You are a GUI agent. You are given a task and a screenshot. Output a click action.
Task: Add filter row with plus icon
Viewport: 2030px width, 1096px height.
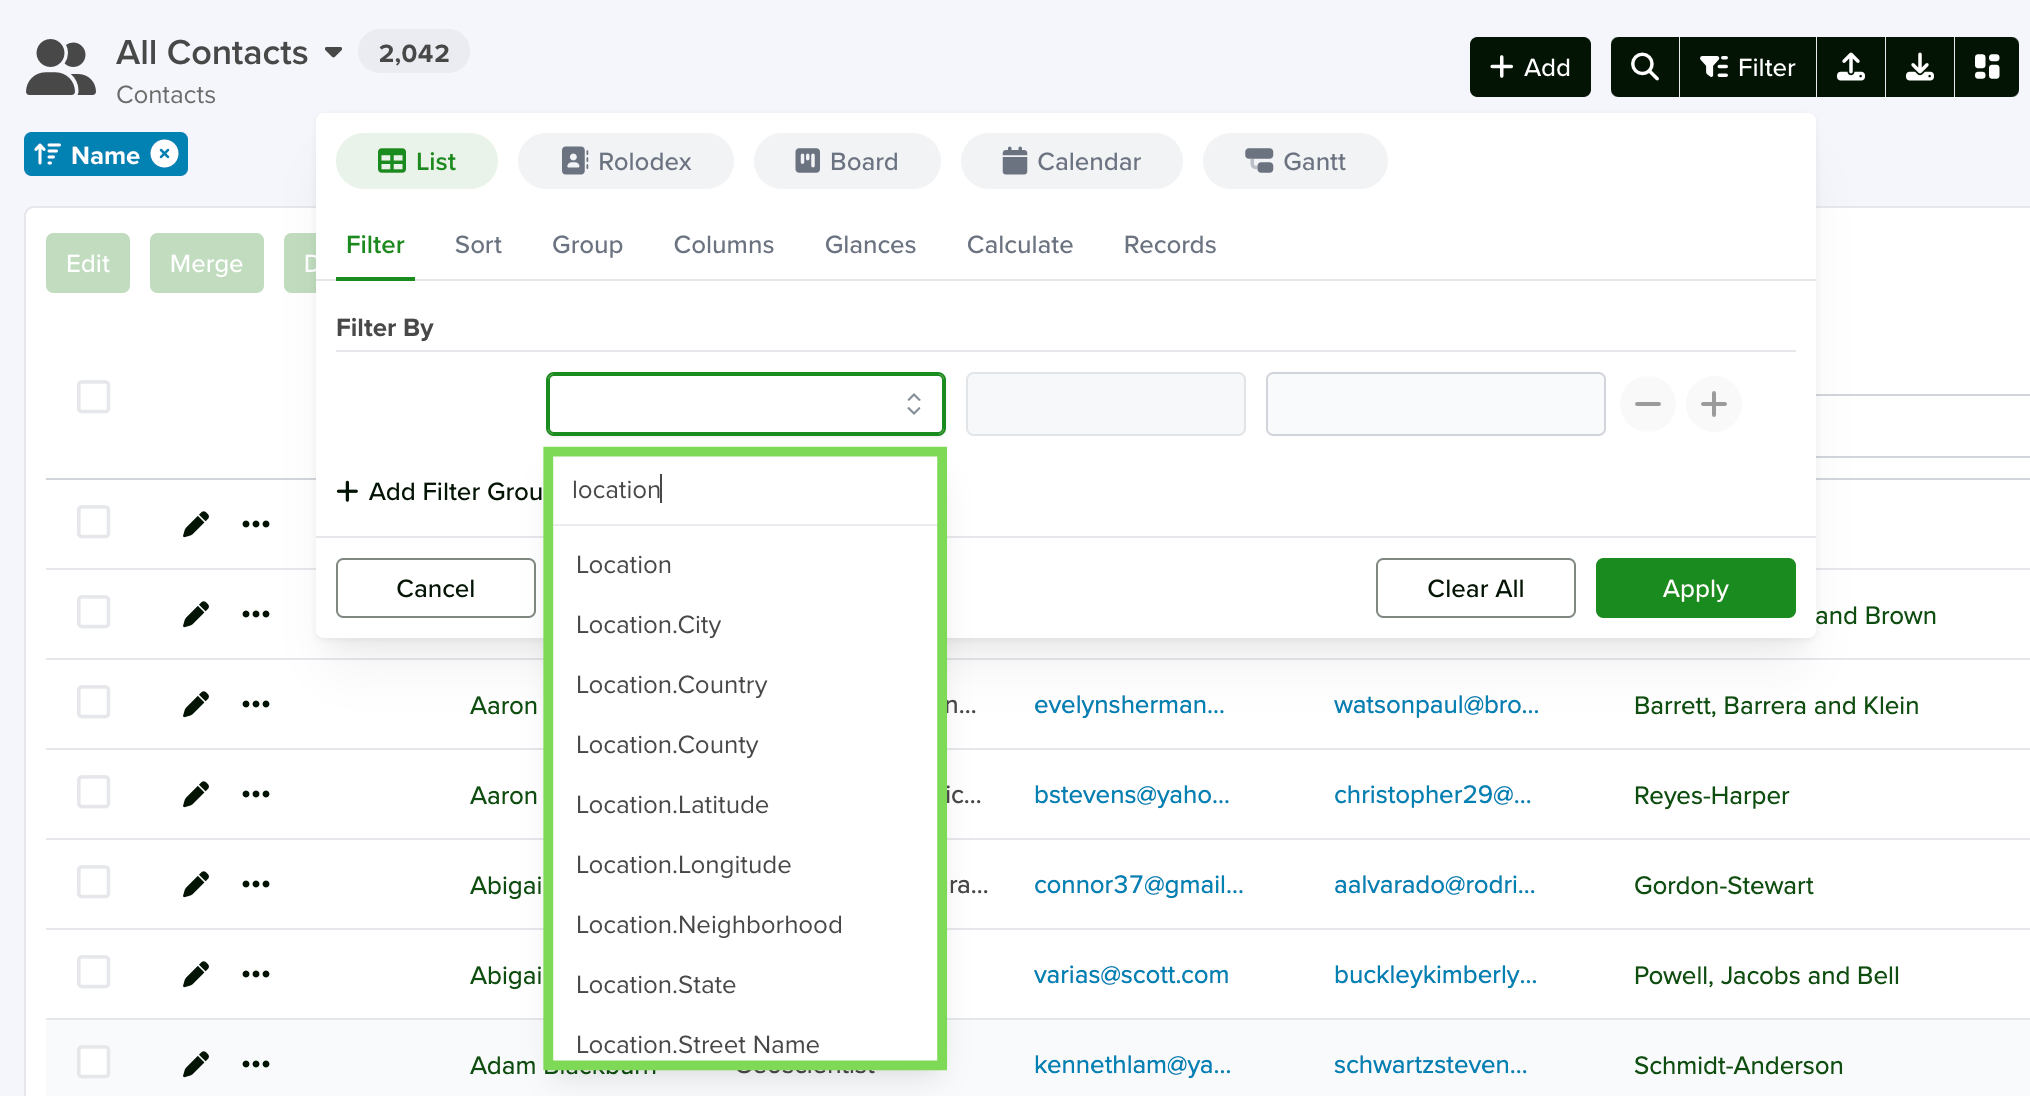pos(1714,404)
